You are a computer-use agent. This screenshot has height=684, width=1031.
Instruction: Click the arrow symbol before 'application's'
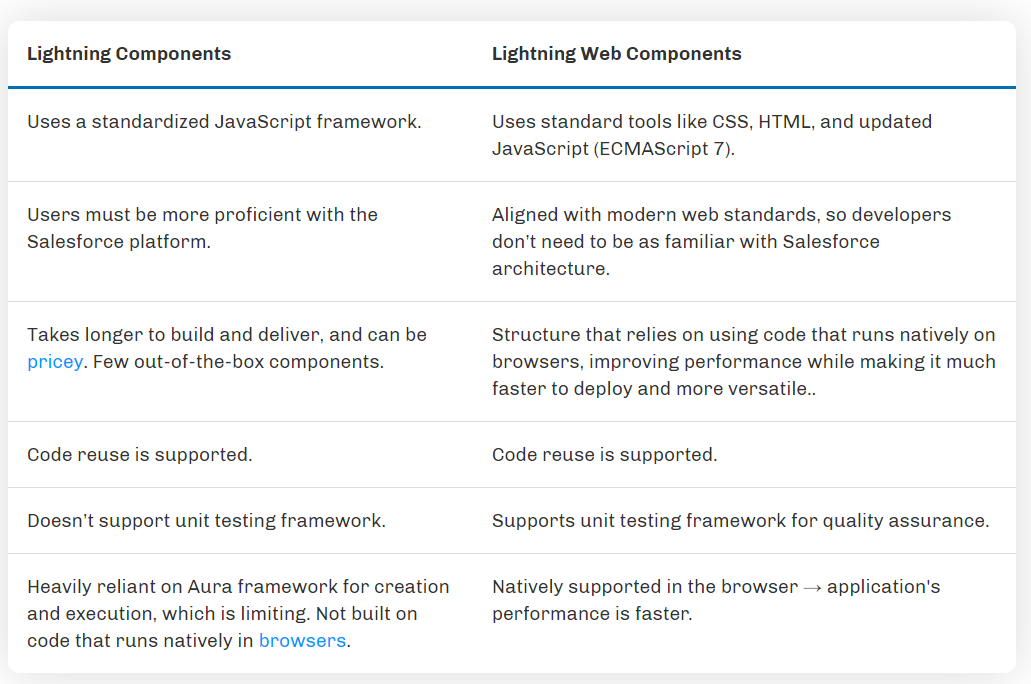(x=813, y=587)
